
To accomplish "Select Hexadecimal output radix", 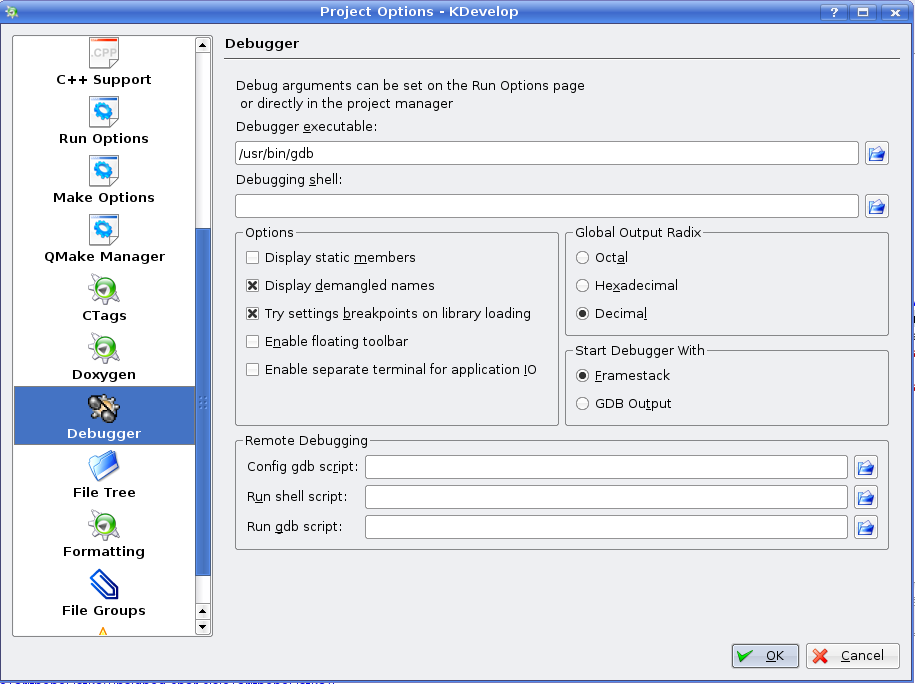I will coord(583,285).
